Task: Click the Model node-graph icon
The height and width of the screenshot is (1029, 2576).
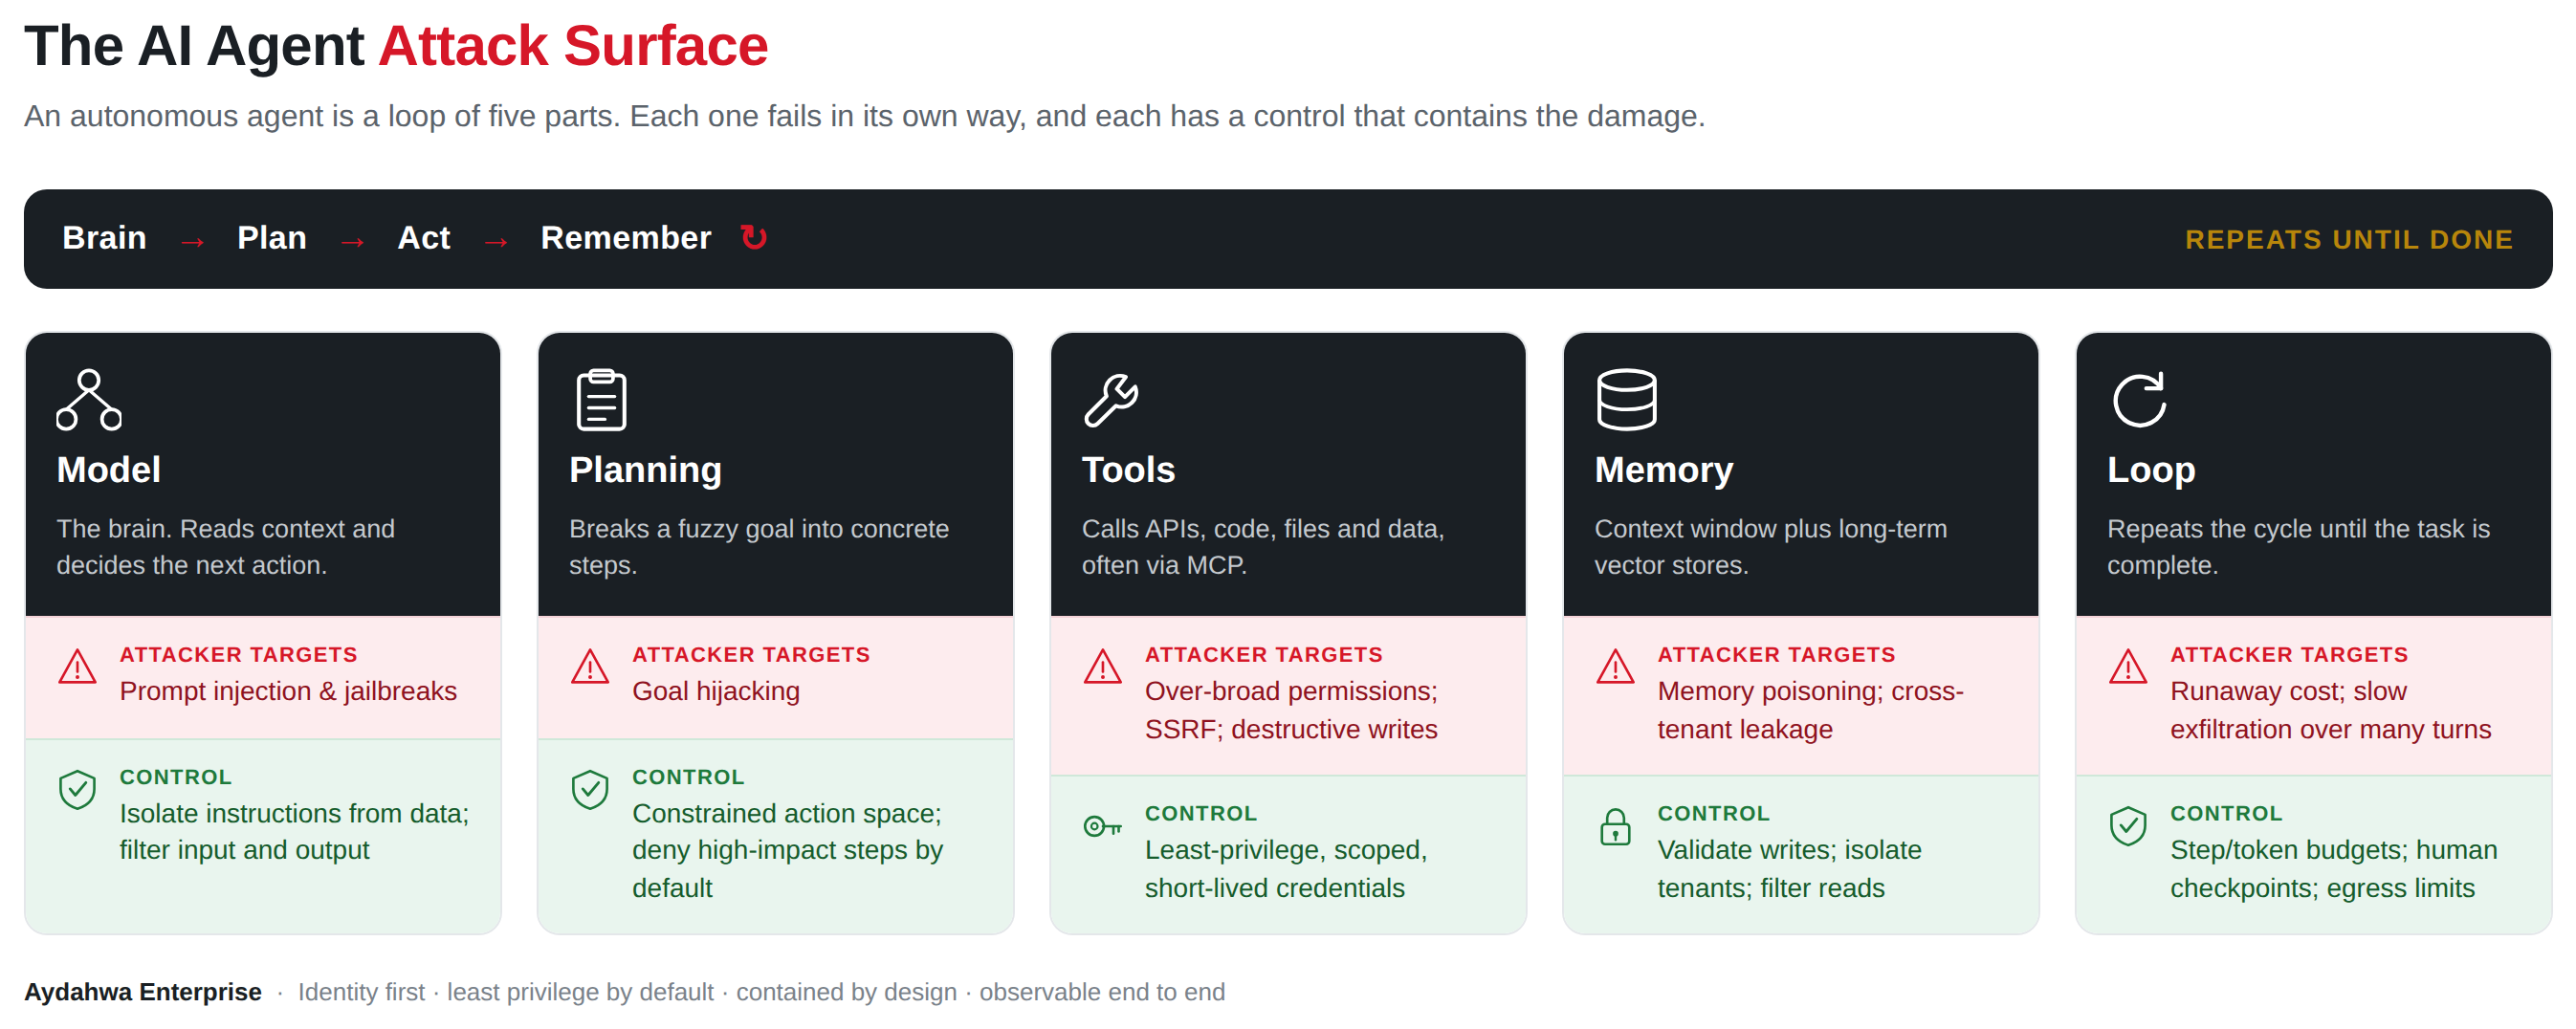Action: pos(89,400)
